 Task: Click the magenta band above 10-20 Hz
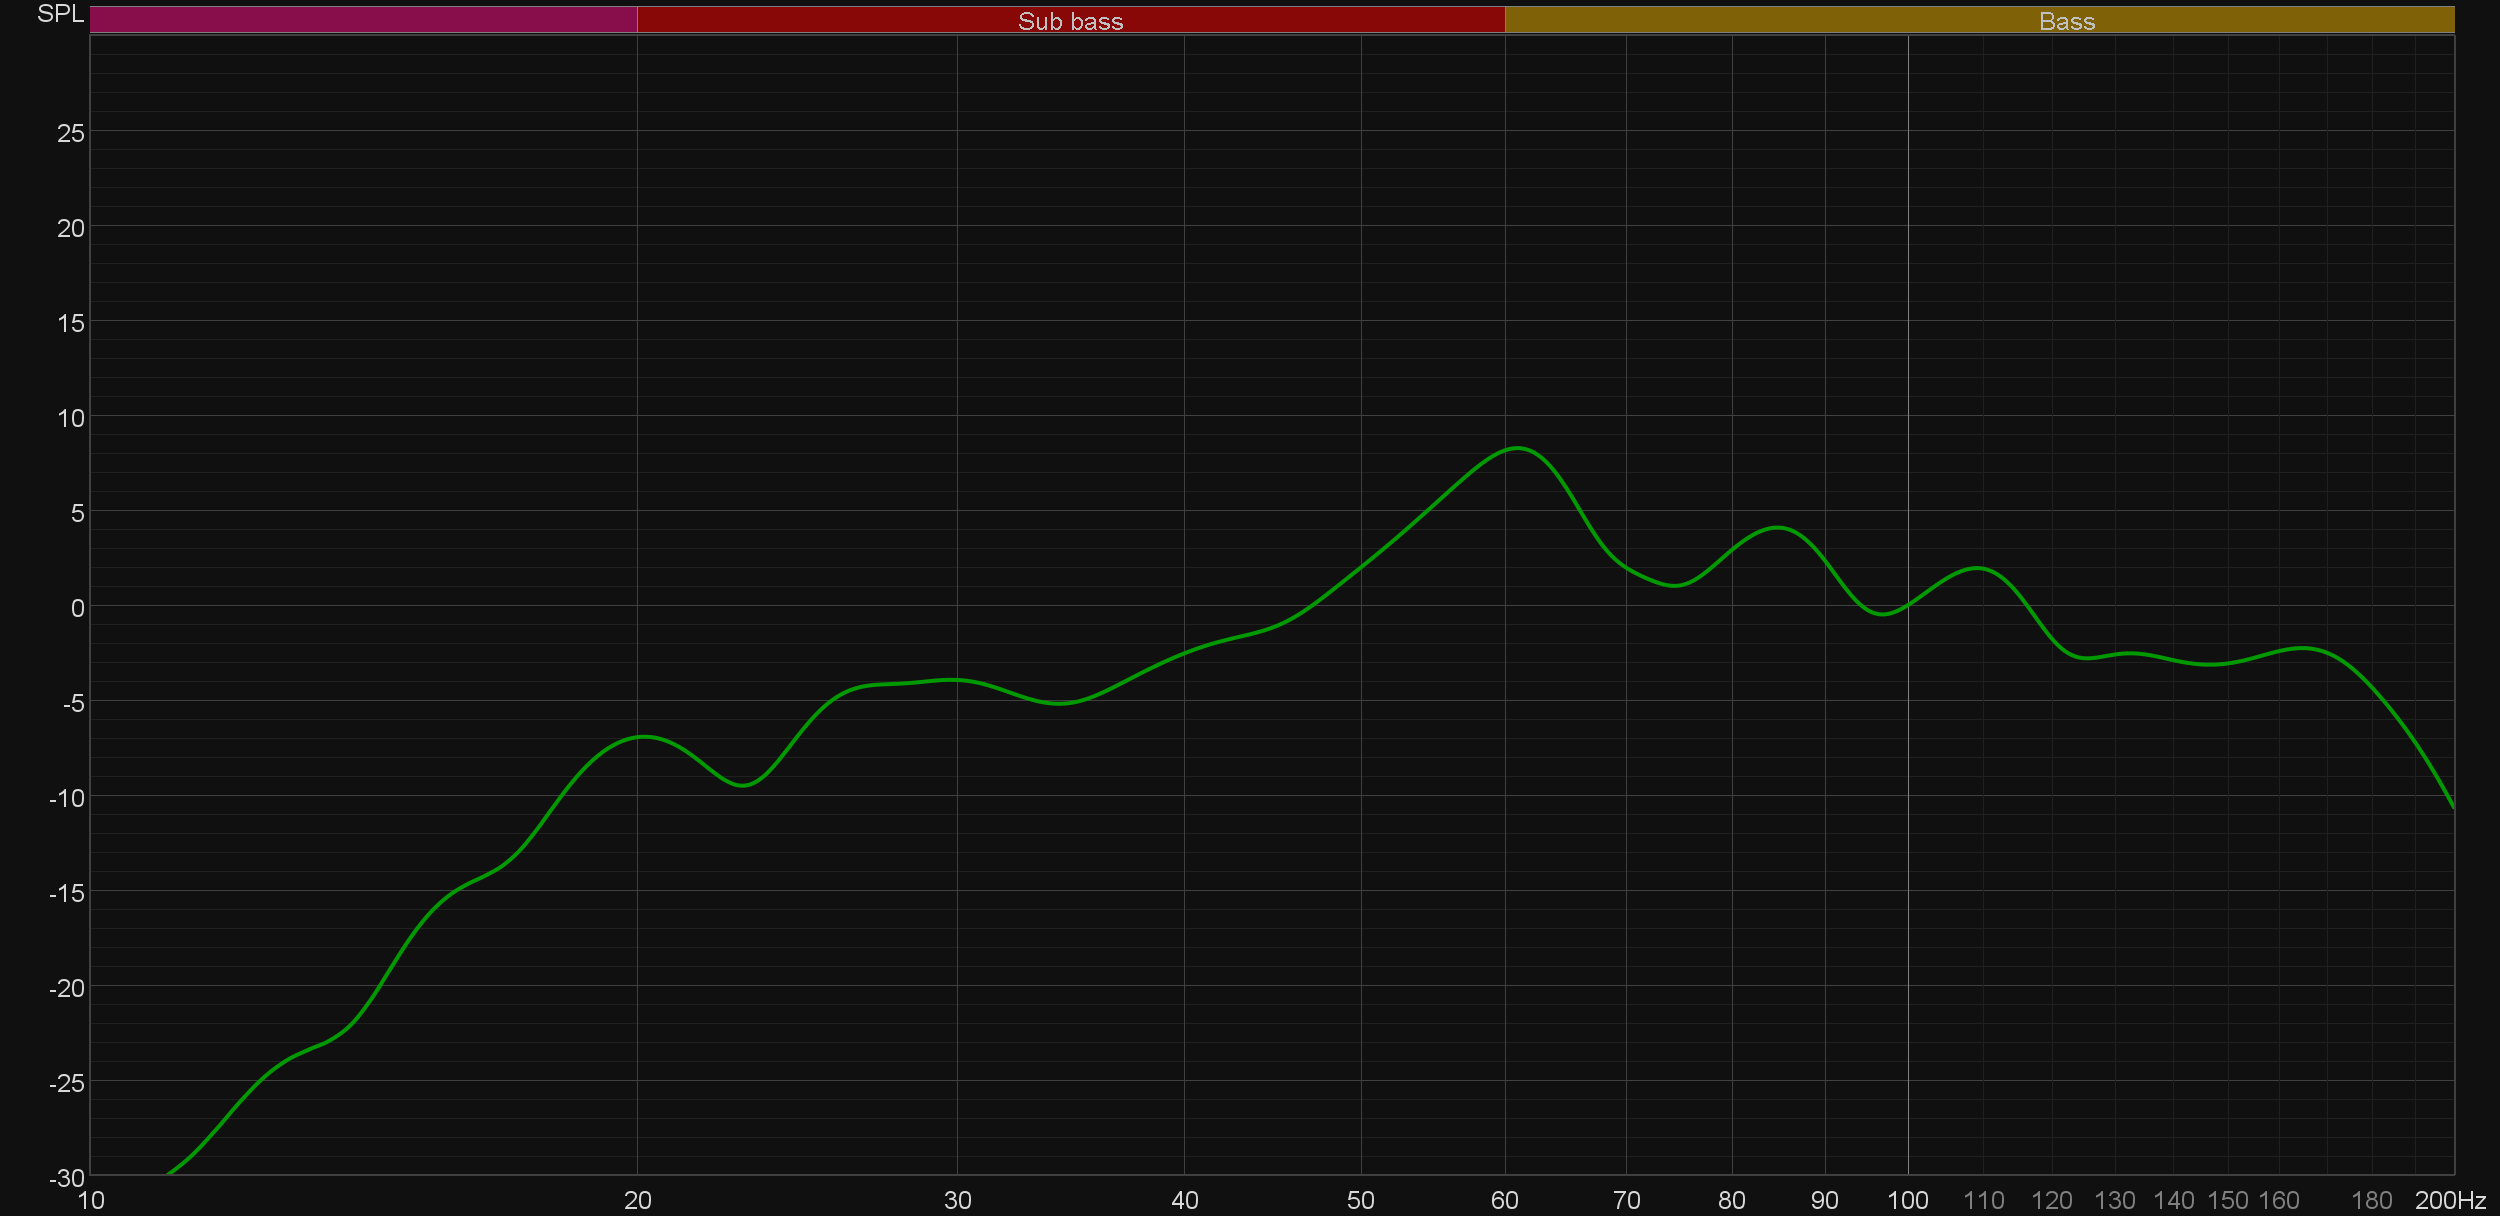point(363,20)
